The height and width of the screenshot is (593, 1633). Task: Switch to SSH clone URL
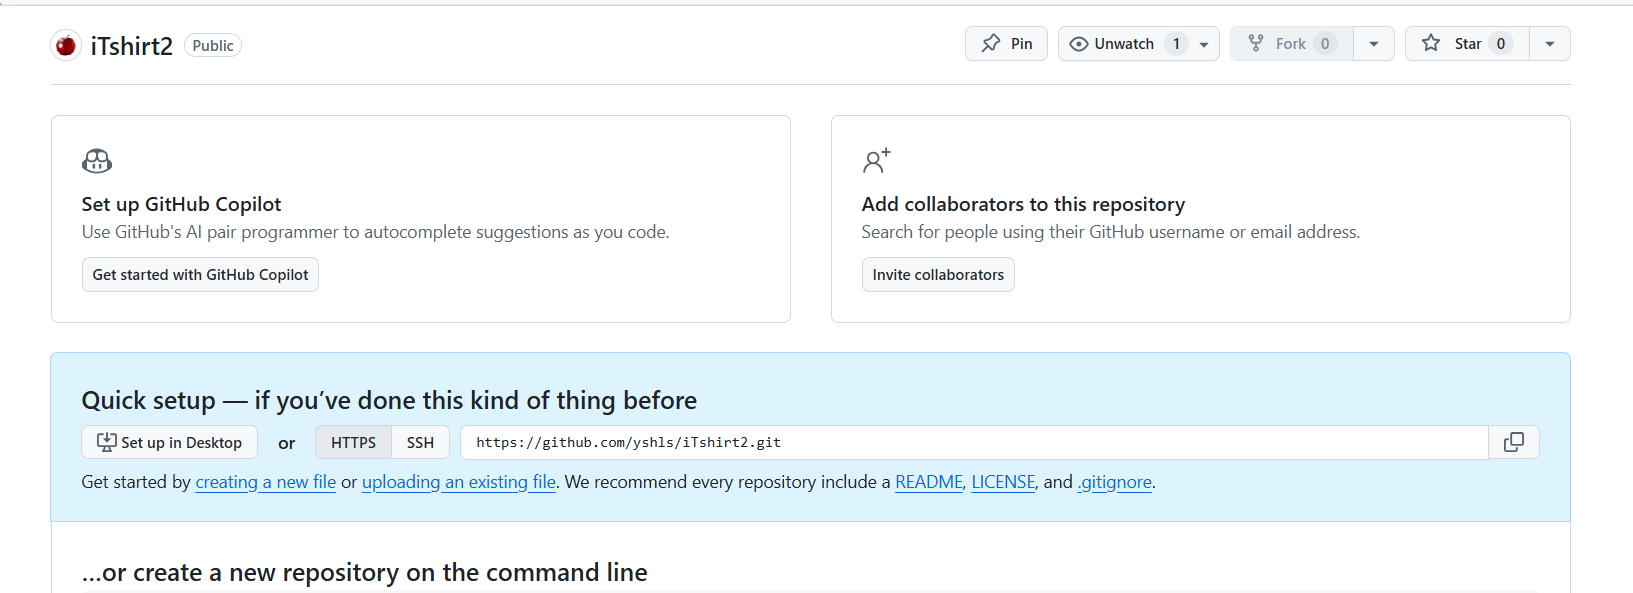421,442
